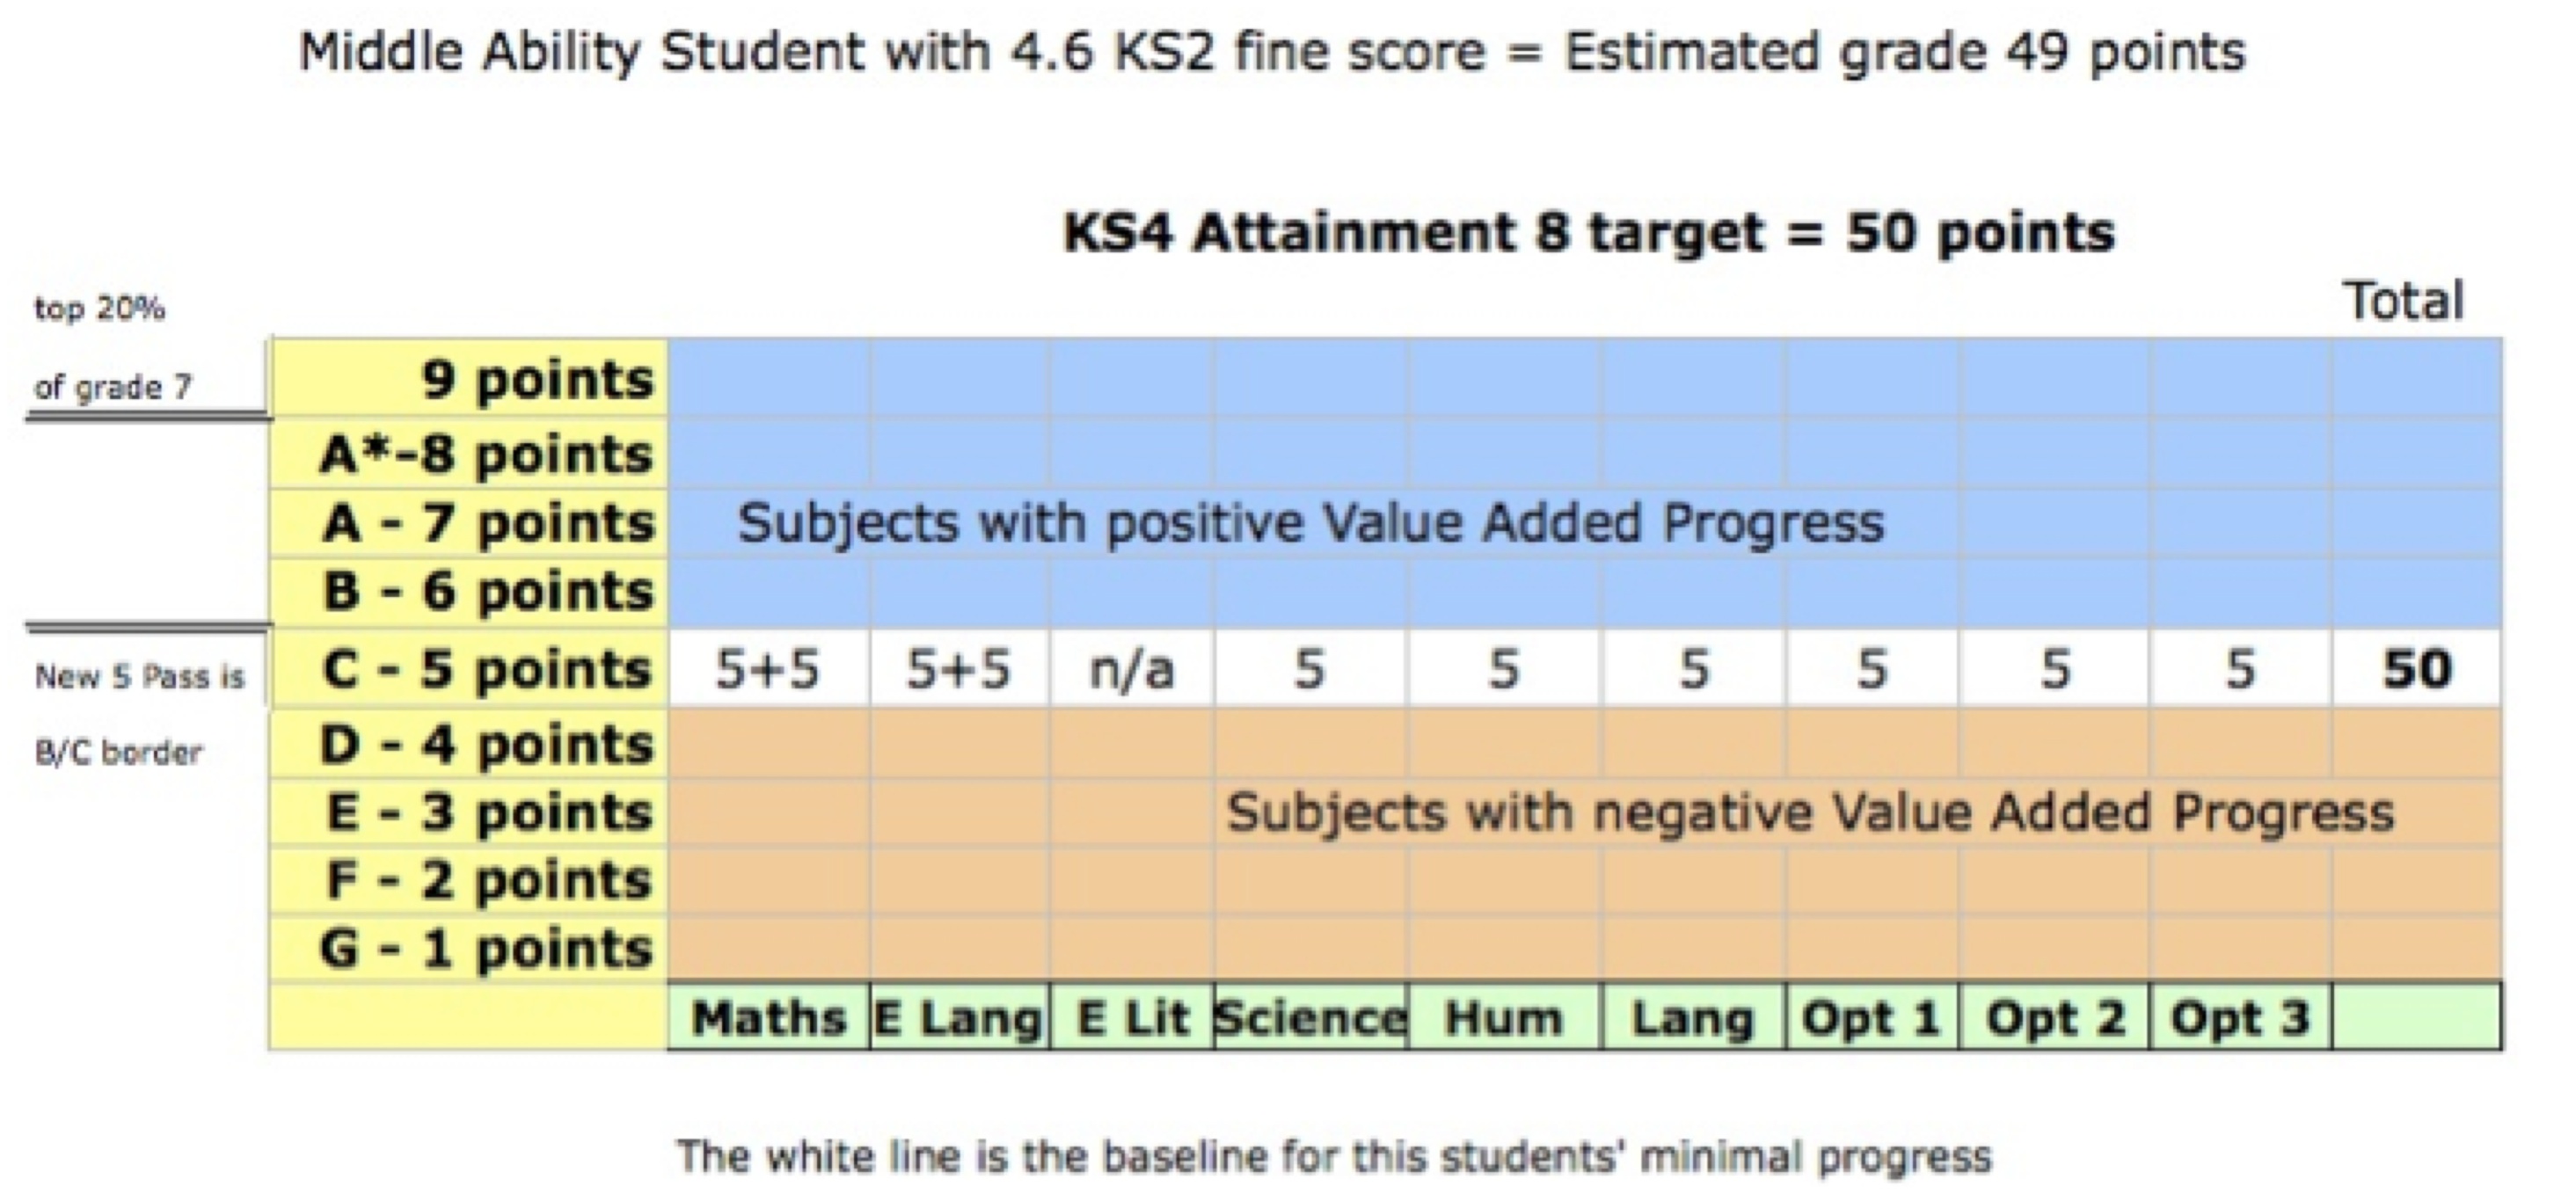Click the Maths column label
The image size is (2576, 1194).
coord(768,1018)
